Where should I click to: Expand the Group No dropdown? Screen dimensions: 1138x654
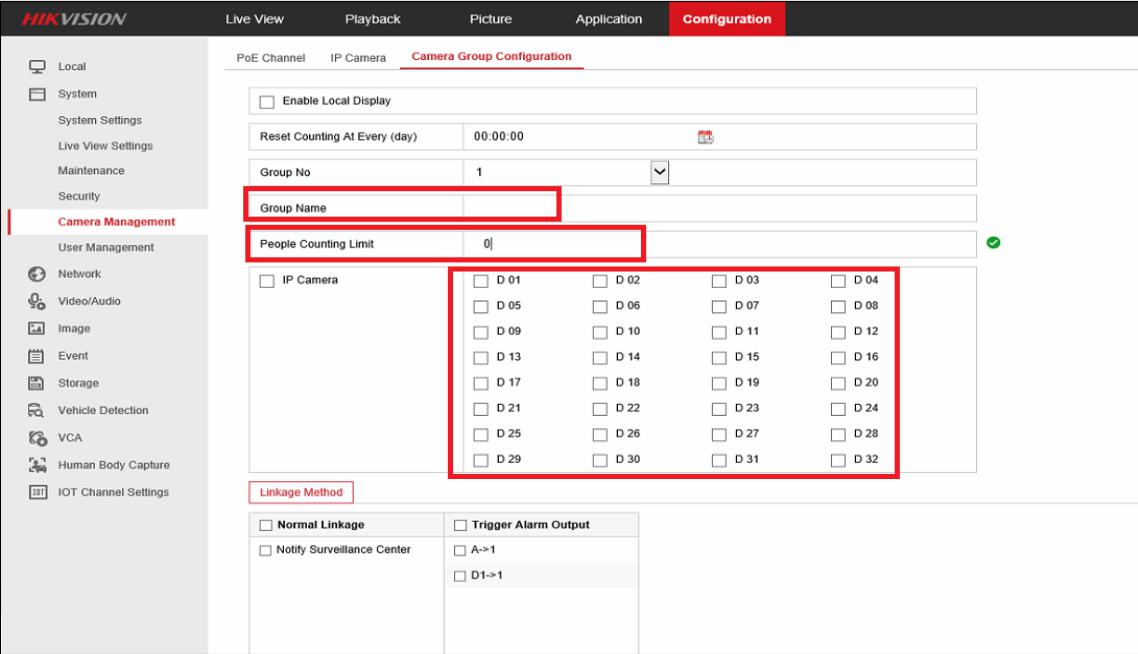[x=659, y=172]
